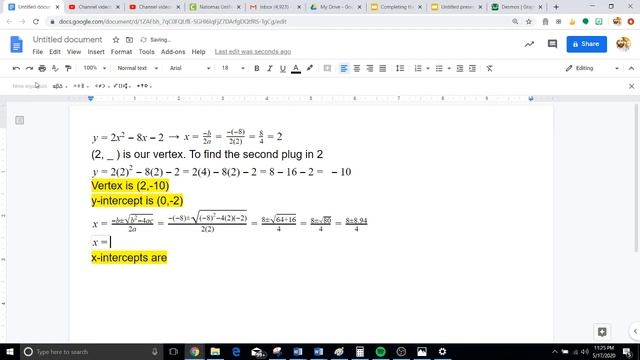Open File Explorer from the taskbar
Viewport: 640px width, 360px height.
pyautogui.click(x=215, y=351)
